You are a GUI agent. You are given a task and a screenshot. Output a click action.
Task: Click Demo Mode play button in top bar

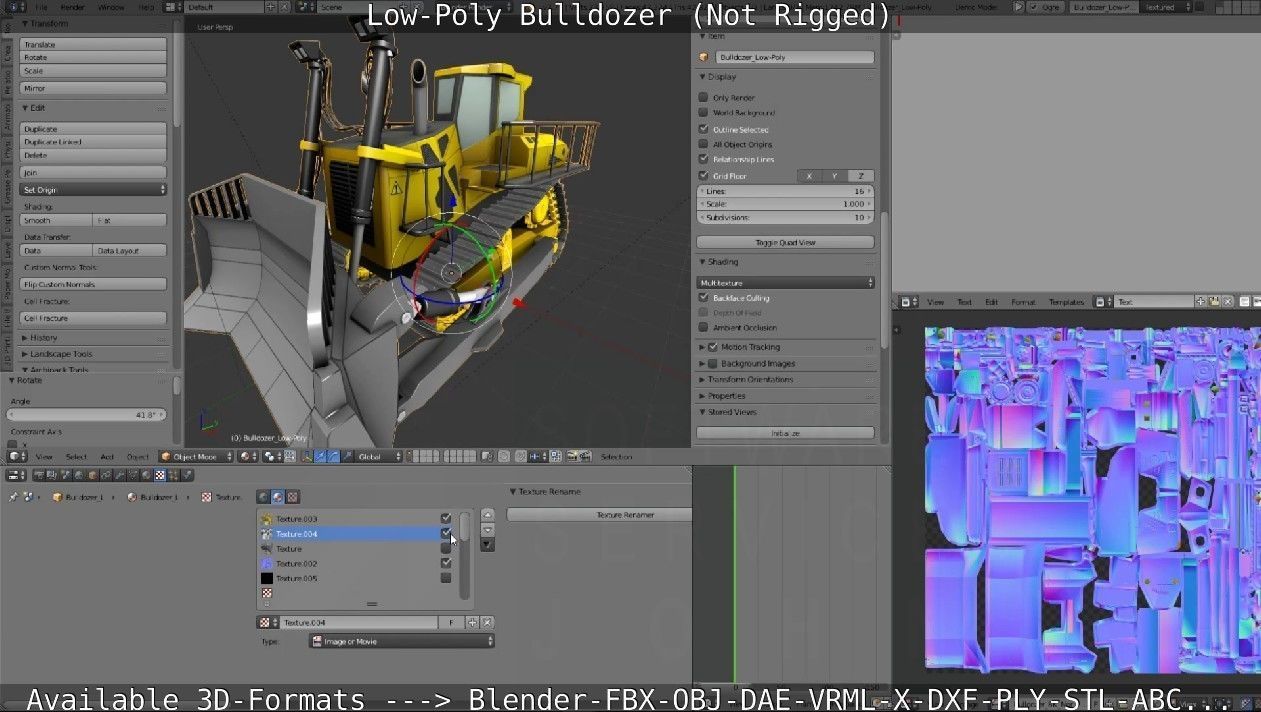click(x=1019, y=7)
